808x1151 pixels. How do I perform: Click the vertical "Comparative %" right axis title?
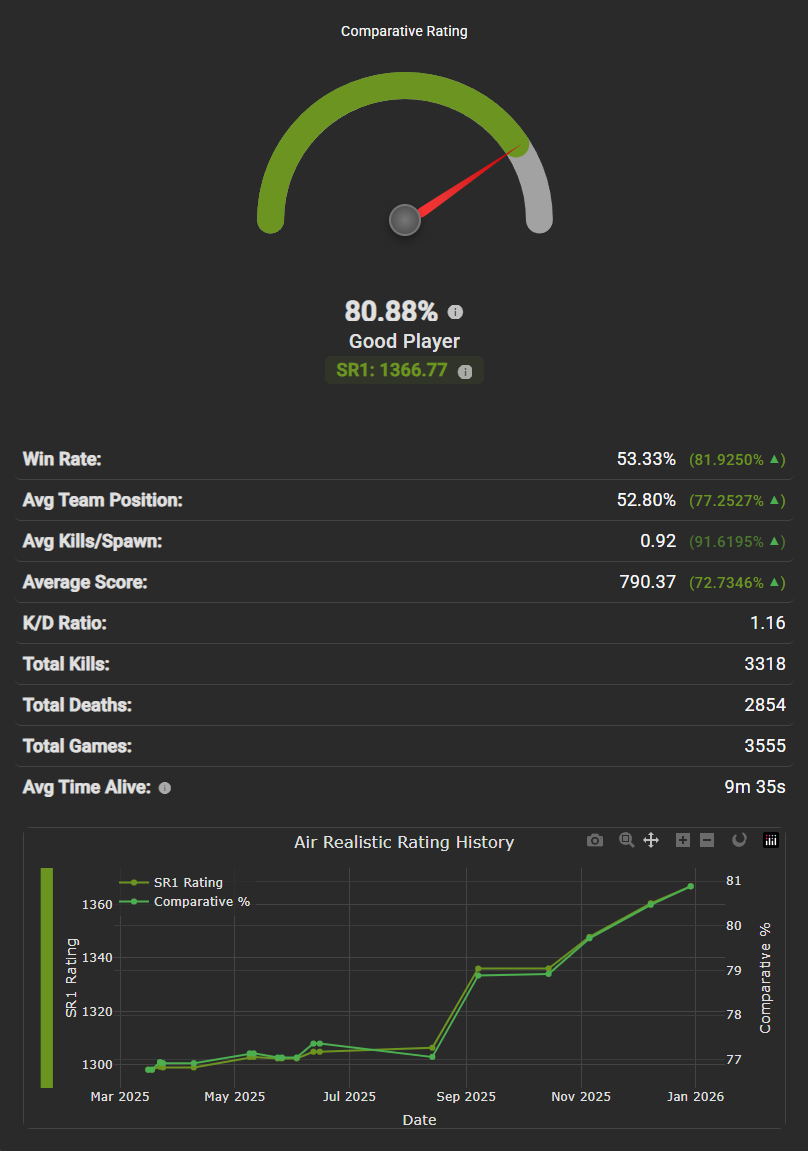765,978
